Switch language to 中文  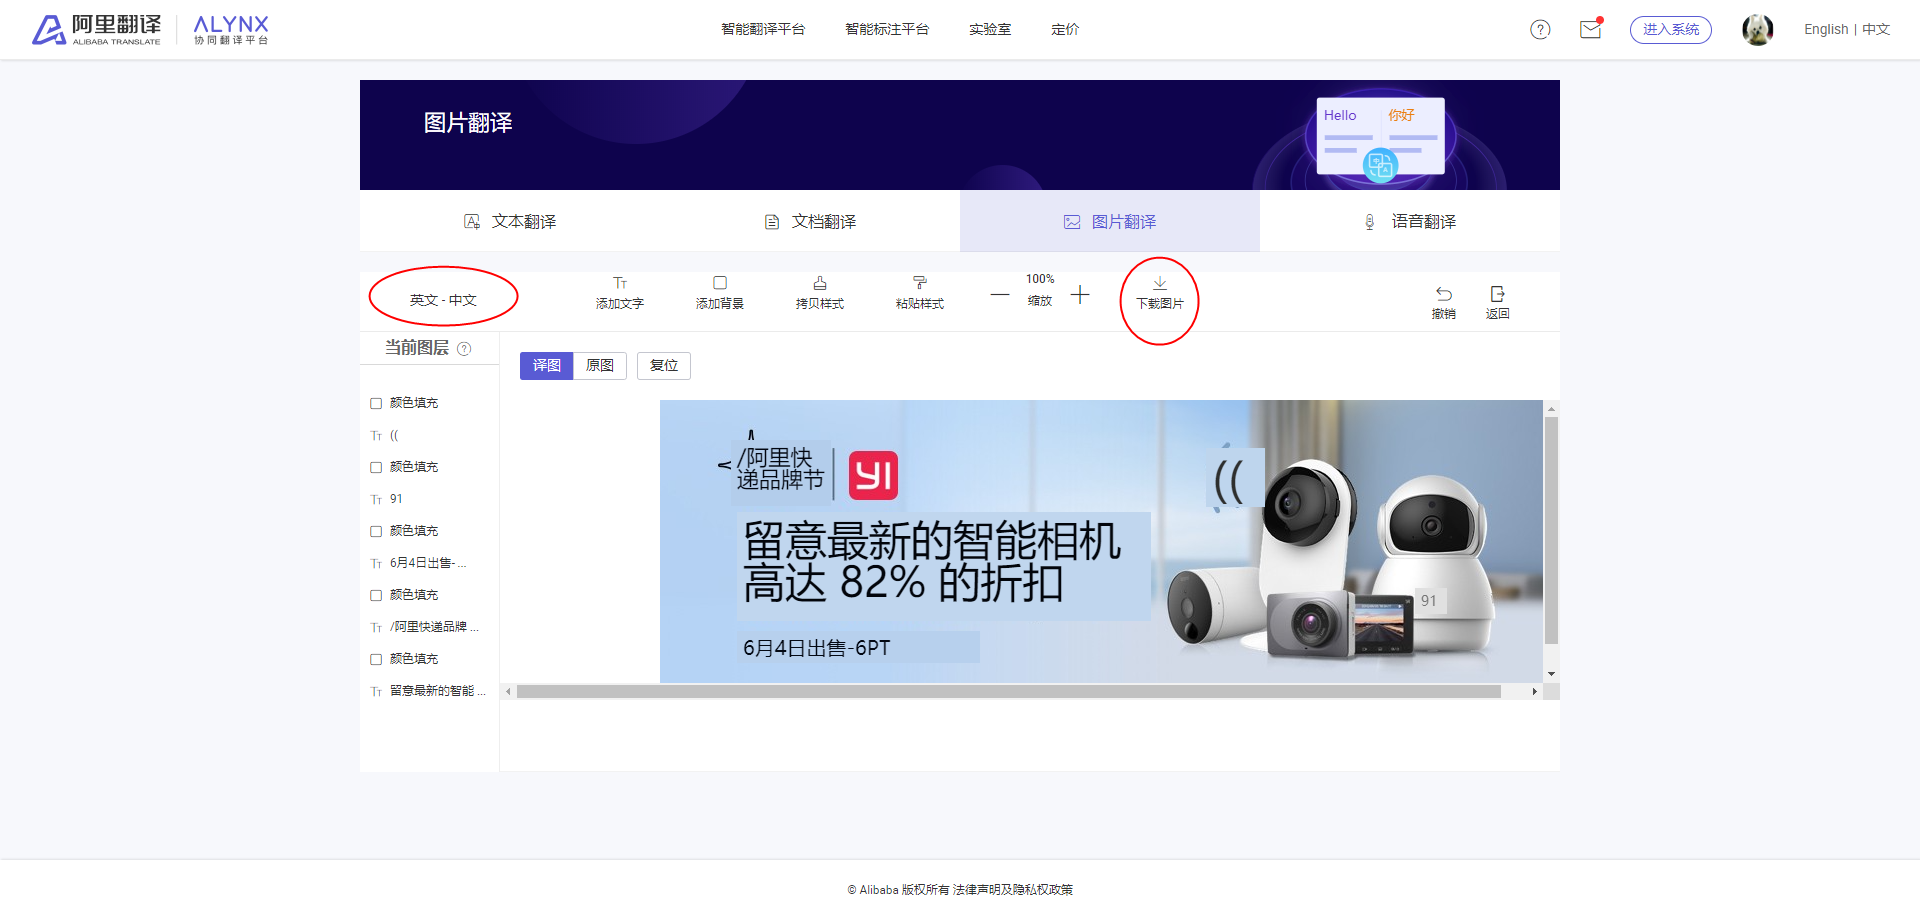point(1876,29)
